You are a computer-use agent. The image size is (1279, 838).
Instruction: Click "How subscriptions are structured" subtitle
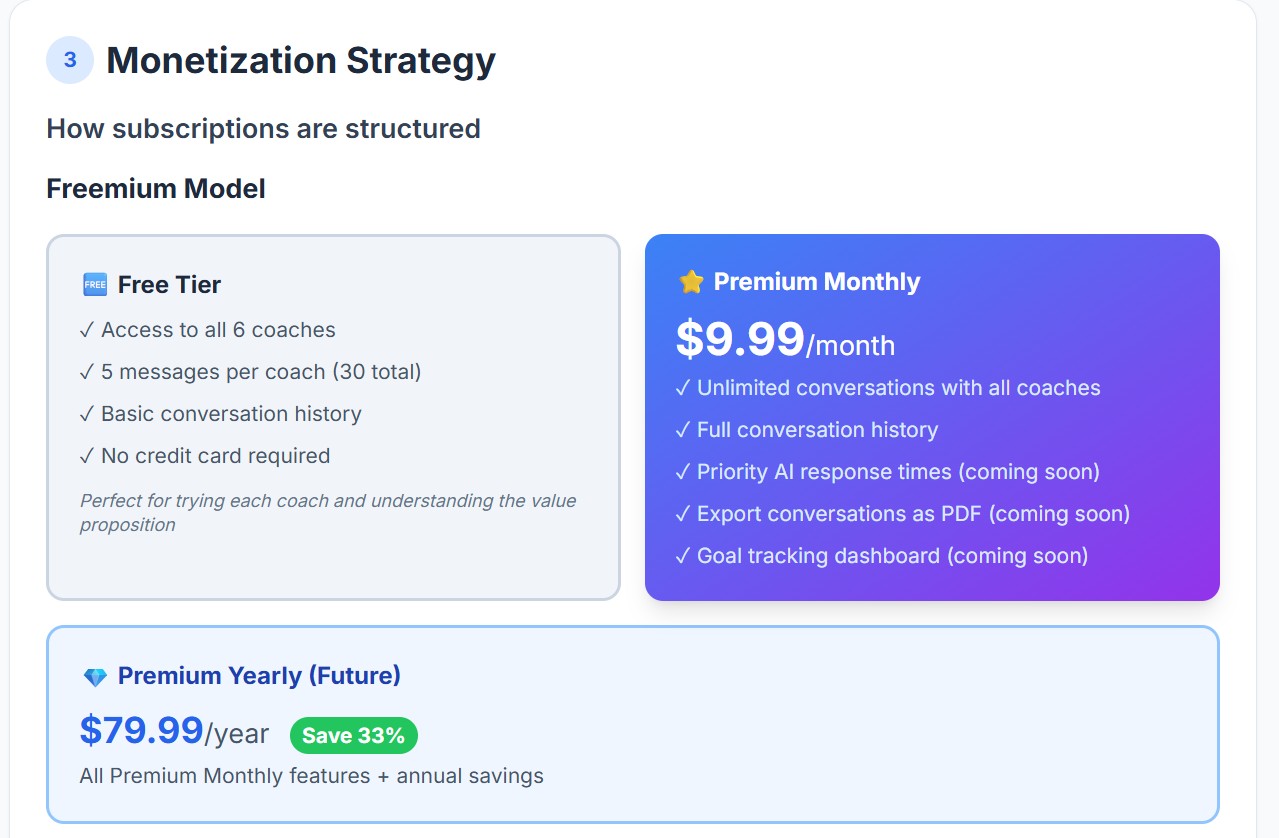coord(264,129)
